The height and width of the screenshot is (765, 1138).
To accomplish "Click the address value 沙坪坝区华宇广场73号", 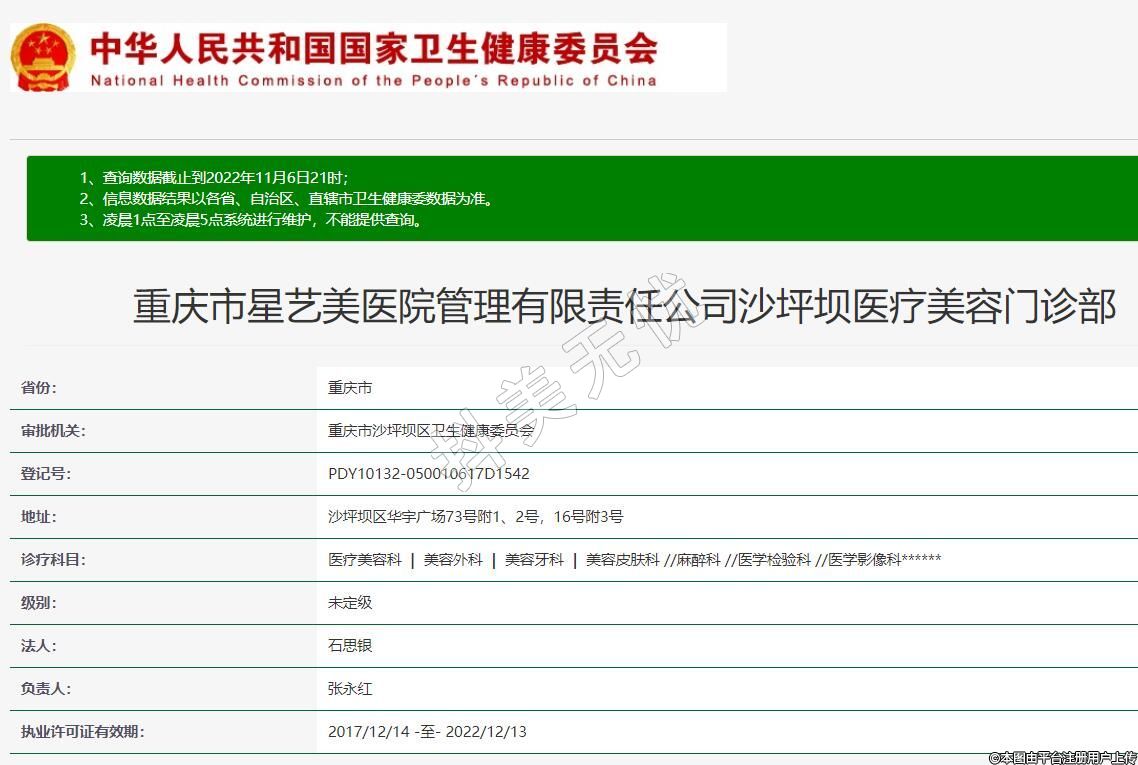I will pyautogui.click(x=475, y=517).
